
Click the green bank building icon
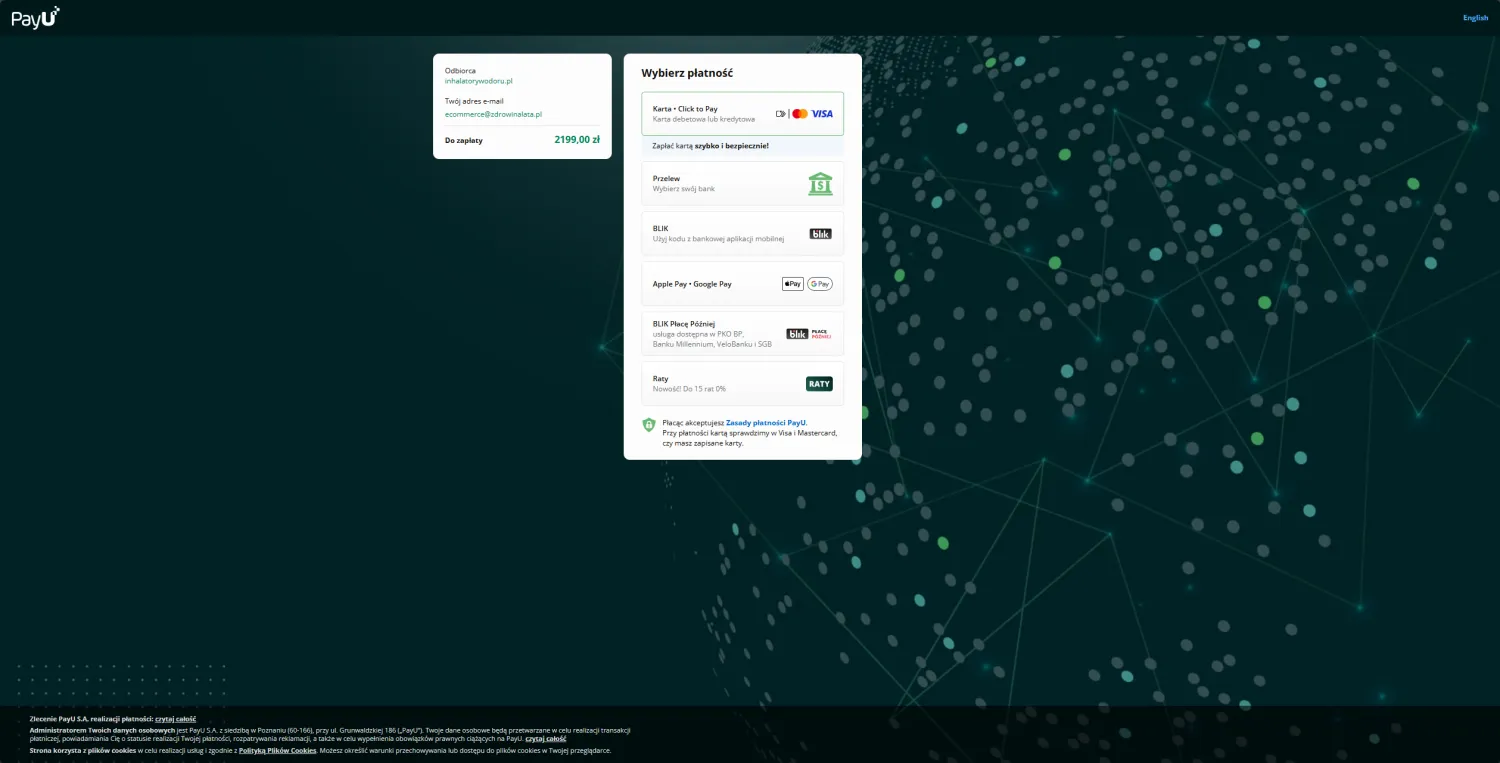(x=820, y=184)
